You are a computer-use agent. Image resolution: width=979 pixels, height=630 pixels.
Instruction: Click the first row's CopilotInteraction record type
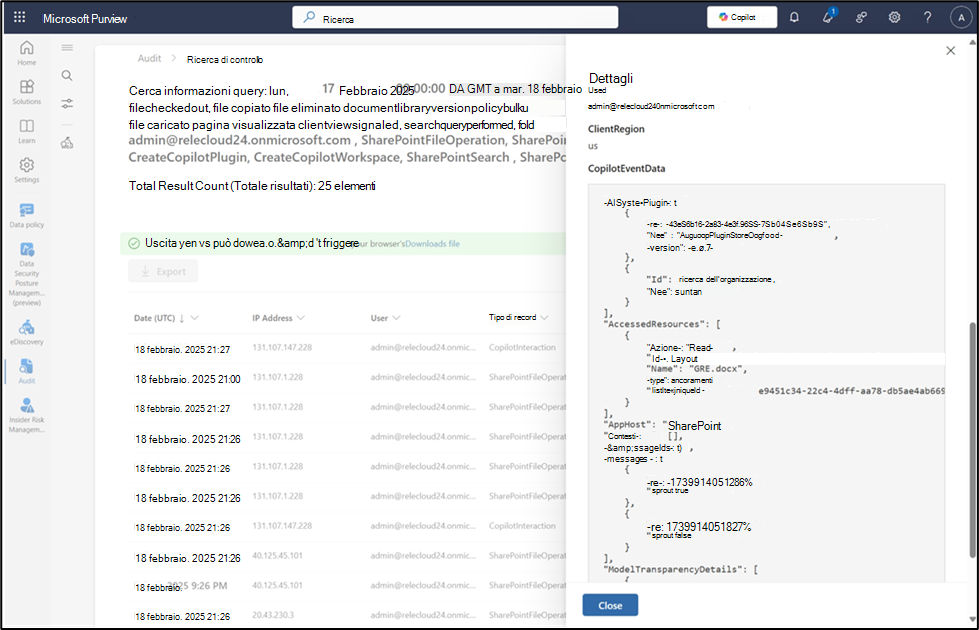click(522, 347)
